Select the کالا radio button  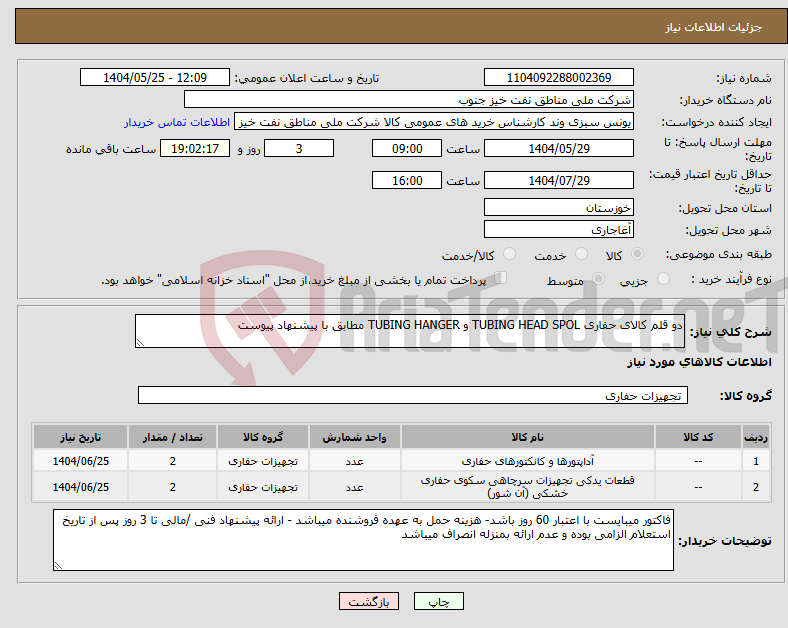coord(637,254)
